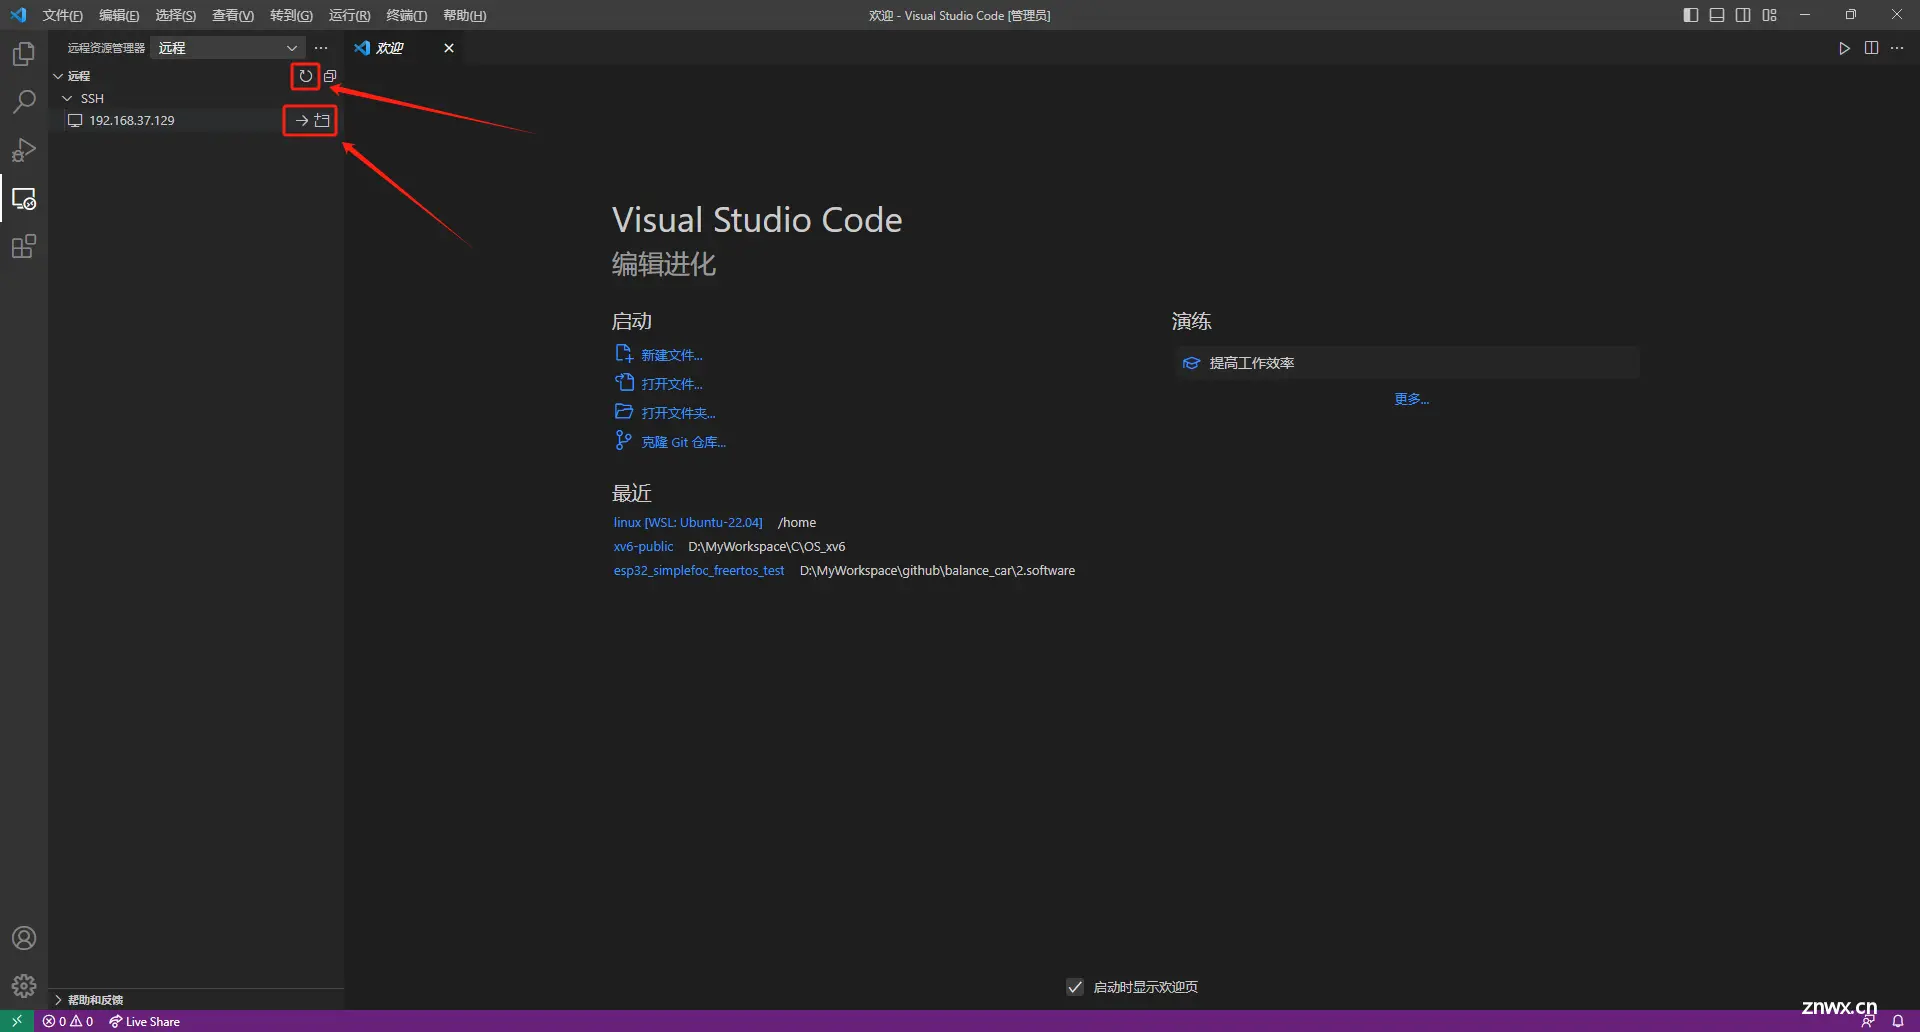Viewport: 1920px width, 1032px height.
Task: Toggle secondary side bar layout icon
Action: tap(1743, 15)
